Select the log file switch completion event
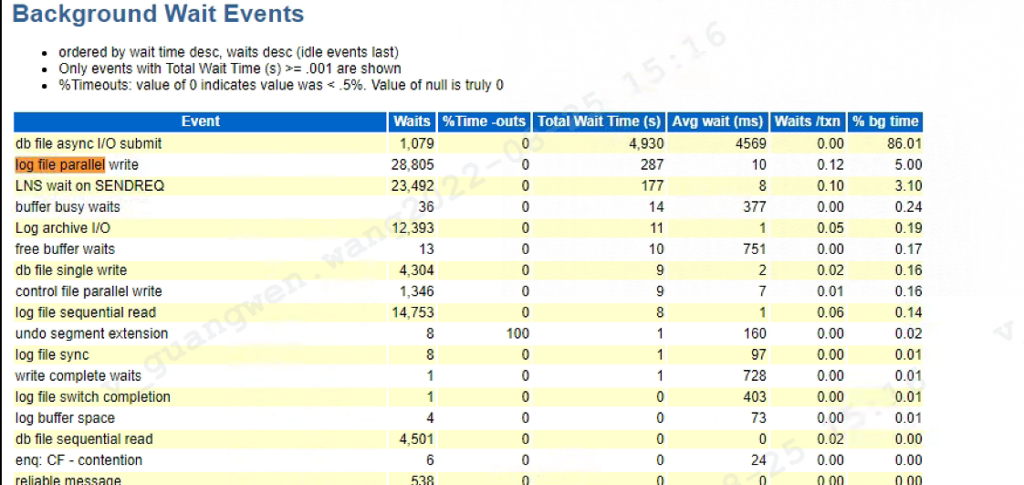Viewport: 1024px width, 485px height. tap(93, 397)
